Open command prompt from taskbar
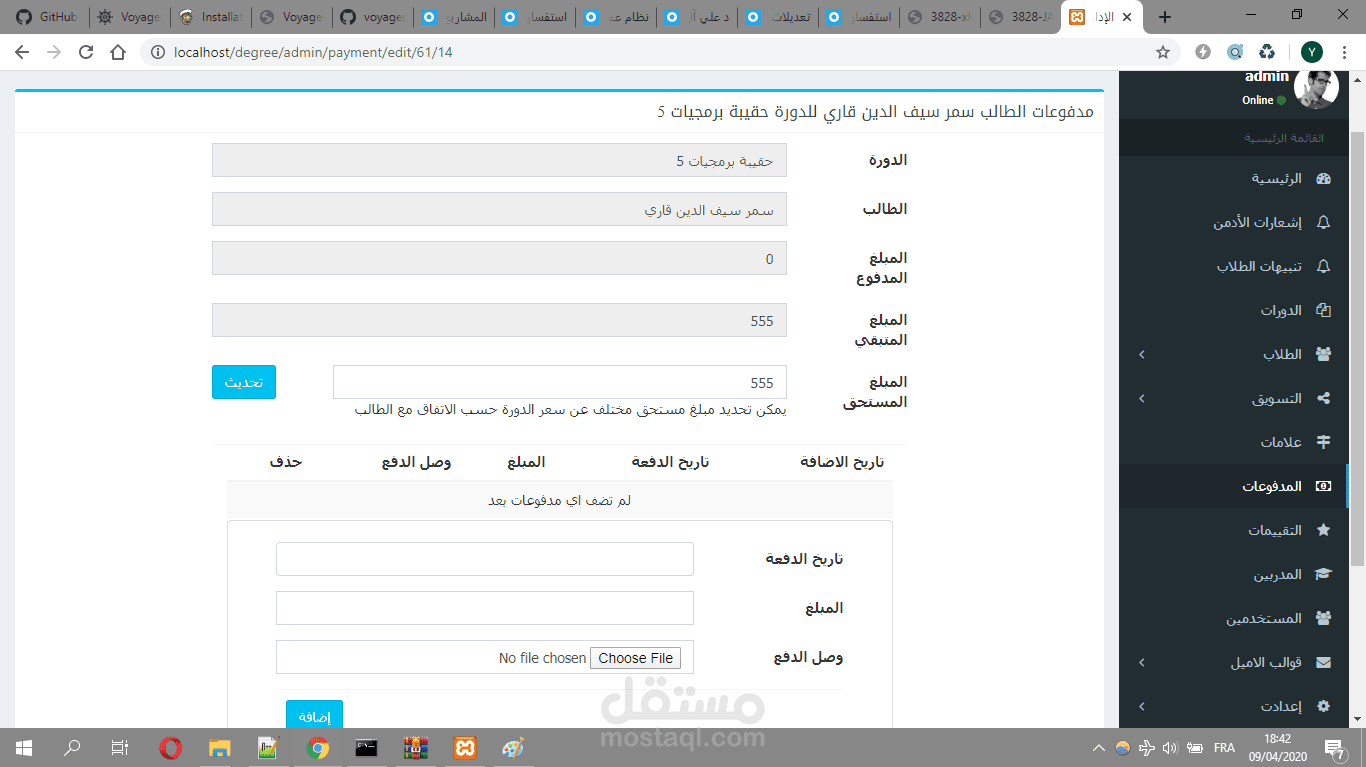 pyautogui.click(x=367, y=747)
